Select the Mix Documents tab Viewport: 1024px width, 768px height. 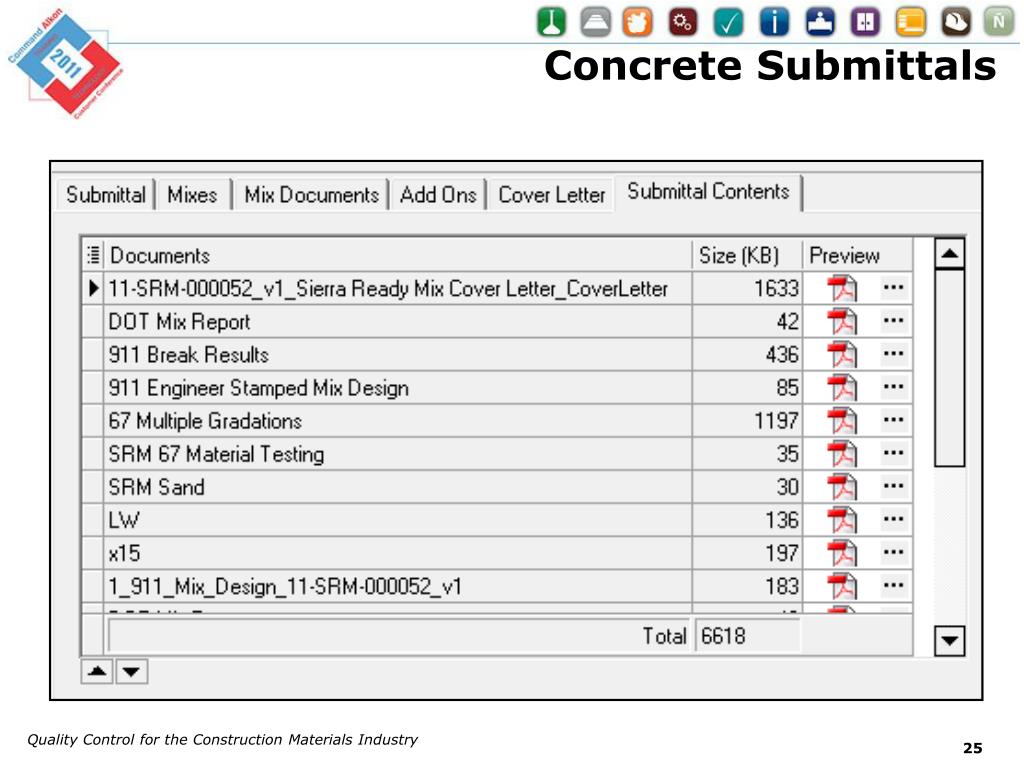(311, 195)
